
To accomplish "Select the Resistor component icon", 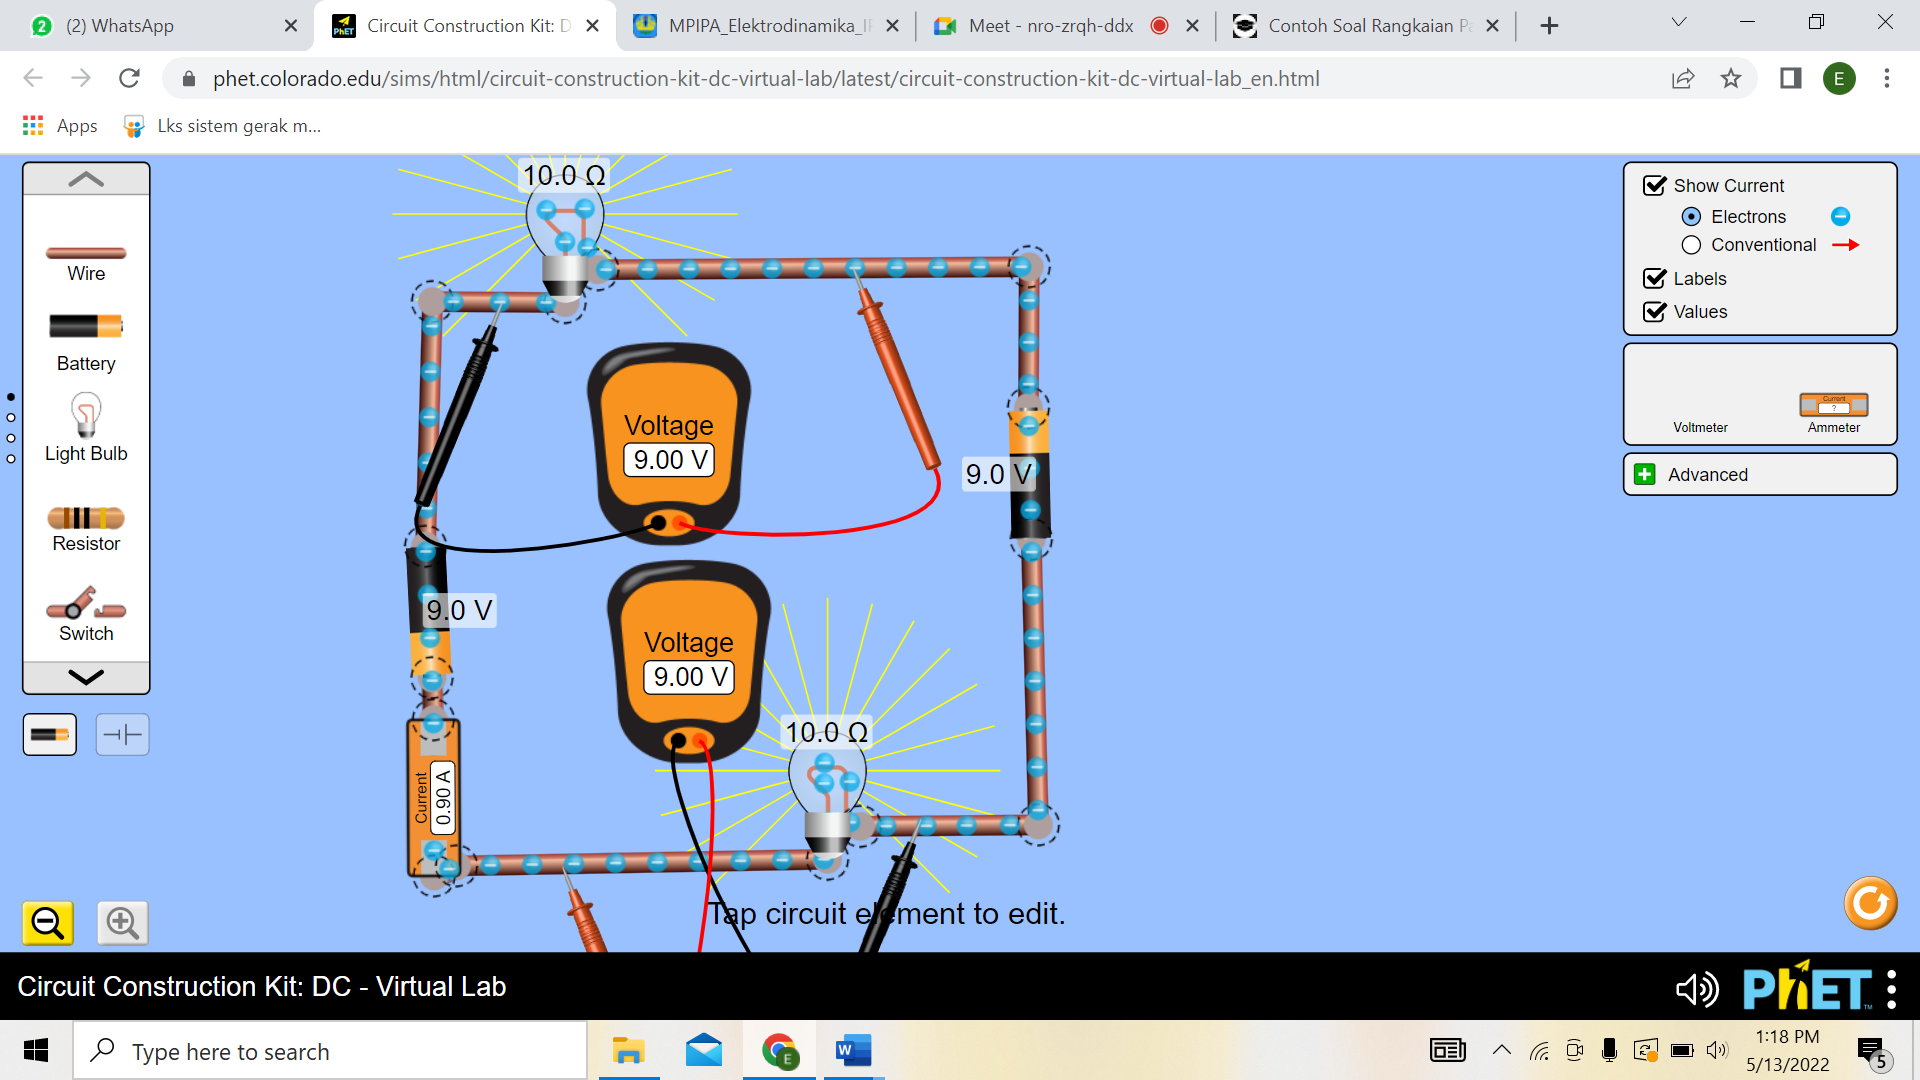I will [x=86, y=518].
